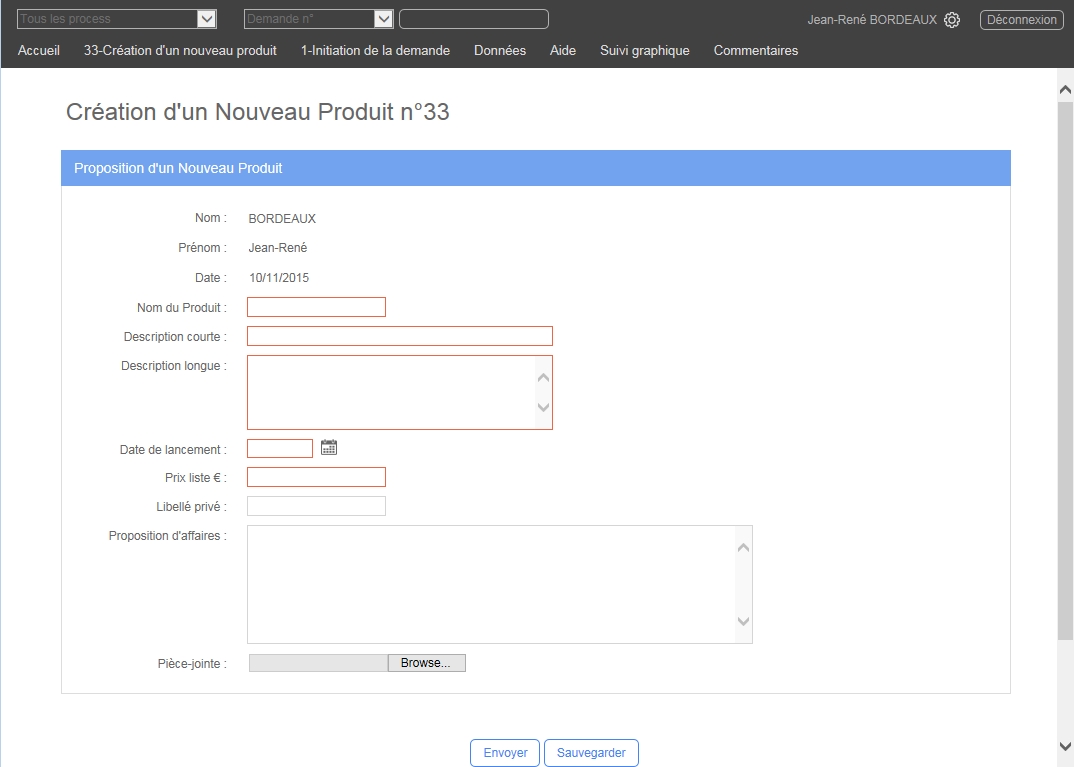Image resolution: width=1074 pixels, height=767 pixels.
Task: Go to the Accueil menu item
Action: click(x=39, y=50)
